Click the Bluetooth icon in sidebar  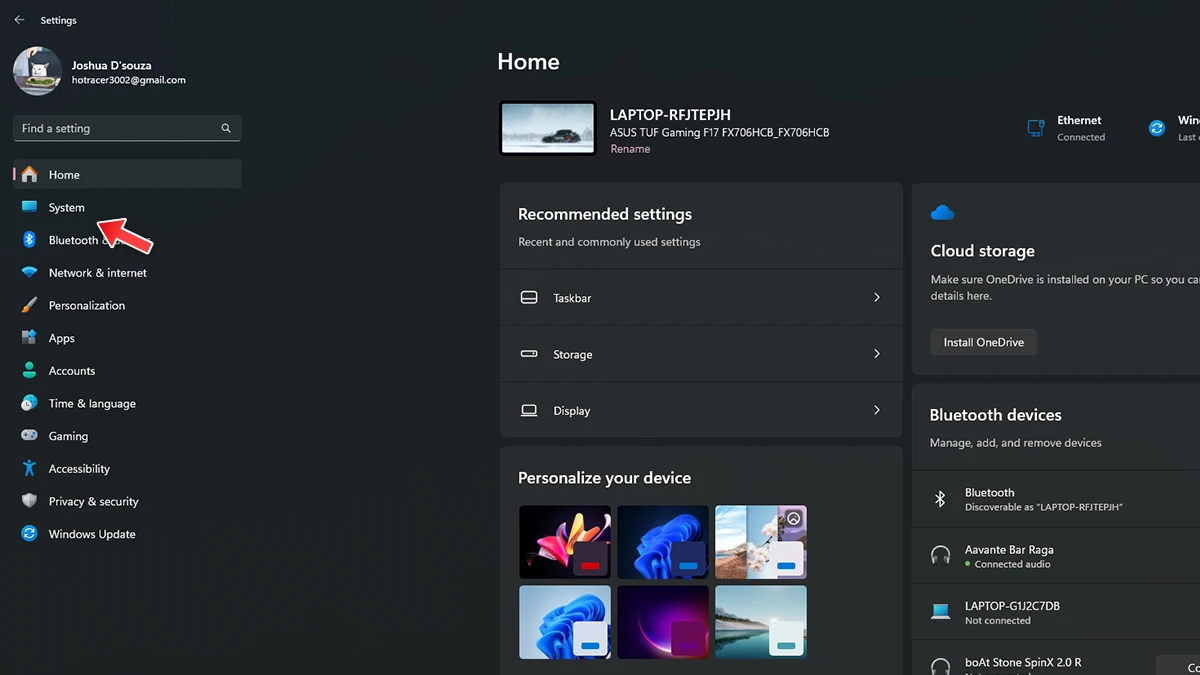29,240
